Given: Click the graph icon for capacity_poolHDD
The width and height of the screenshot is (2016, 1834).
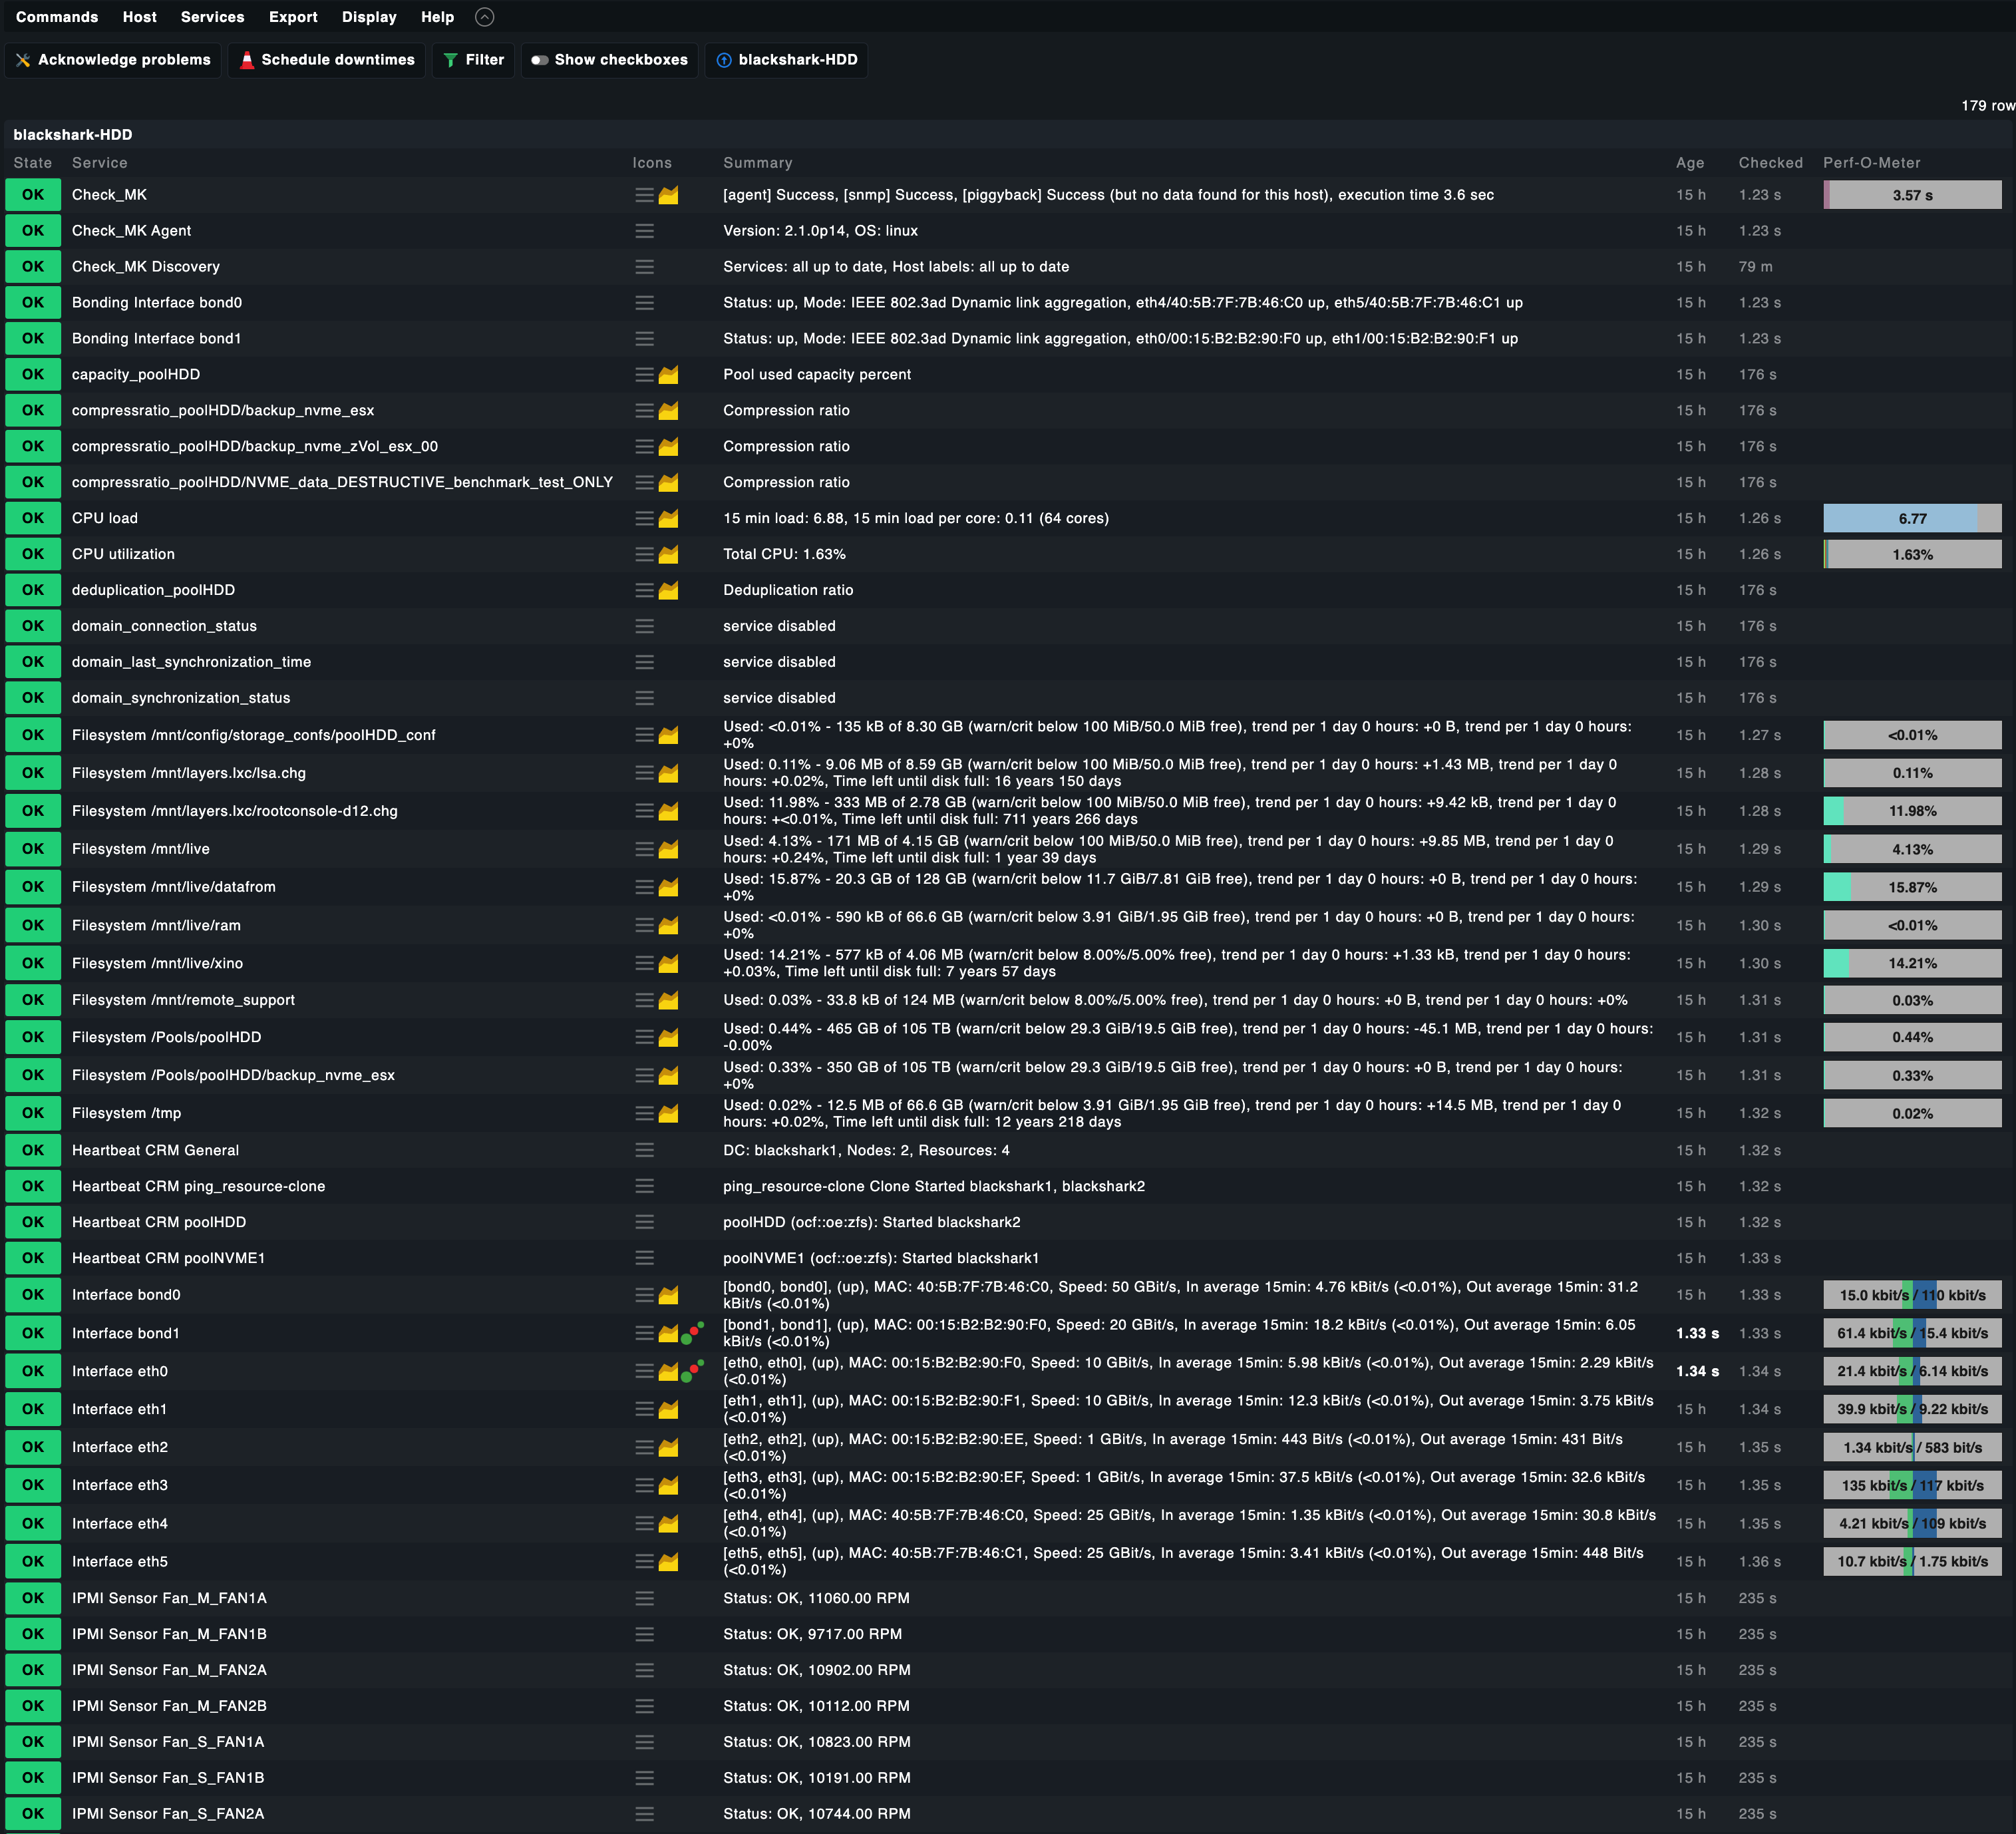Looking at the screenshot, I should point(668,374).
